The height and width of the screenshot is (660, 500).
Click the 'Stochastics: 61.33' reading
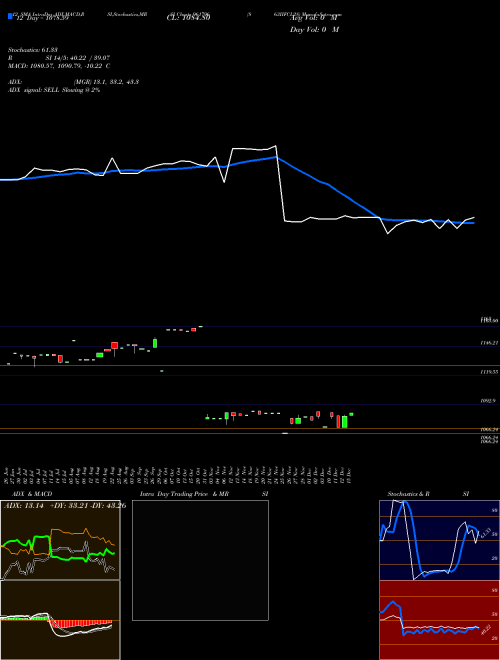click(32, 50)
